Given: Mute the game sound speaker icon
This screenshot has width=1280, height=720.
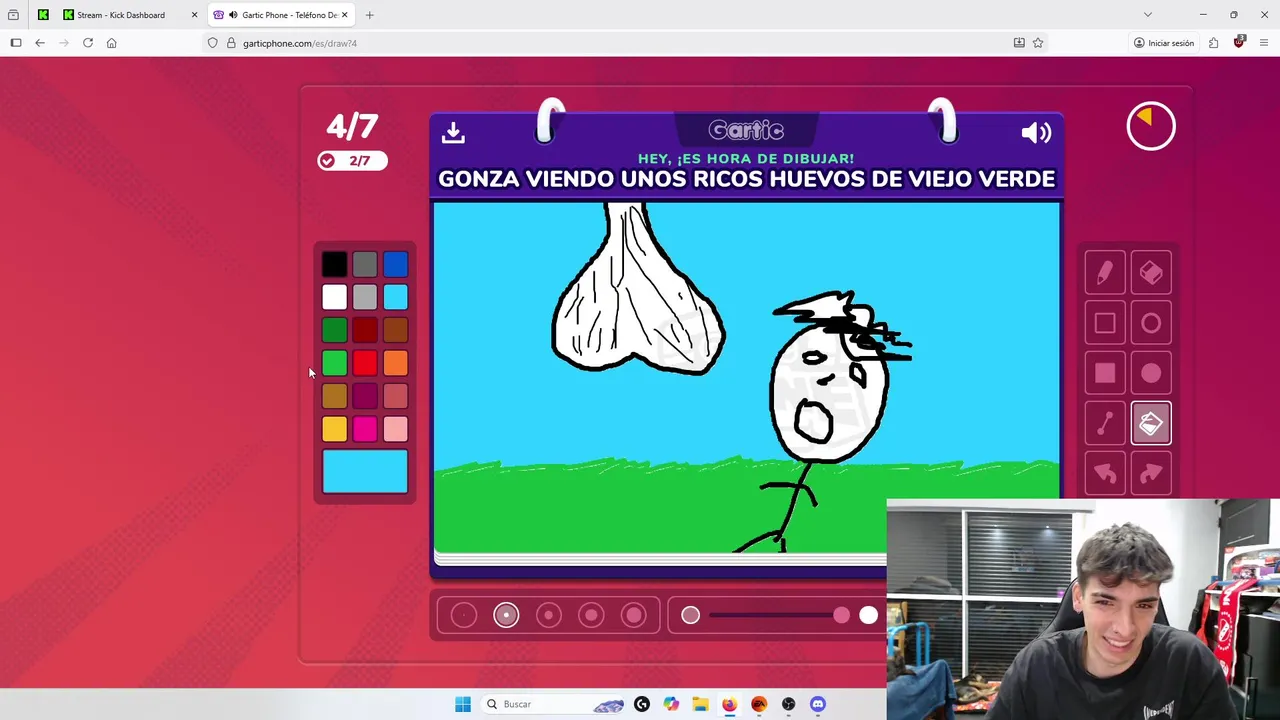Looking at the screenshot, I should point(1036,132).
